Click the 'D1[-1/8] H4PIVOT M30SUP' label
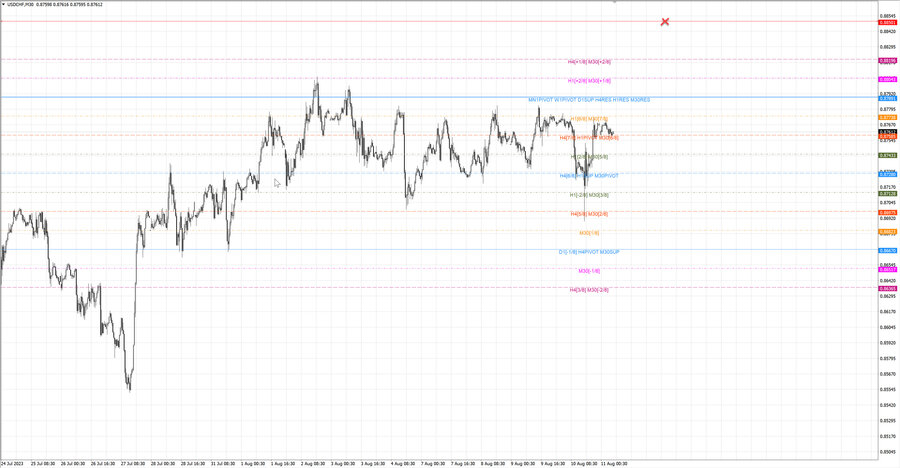The height and width of the screenshot is (468, 900). tap(589, 252)
